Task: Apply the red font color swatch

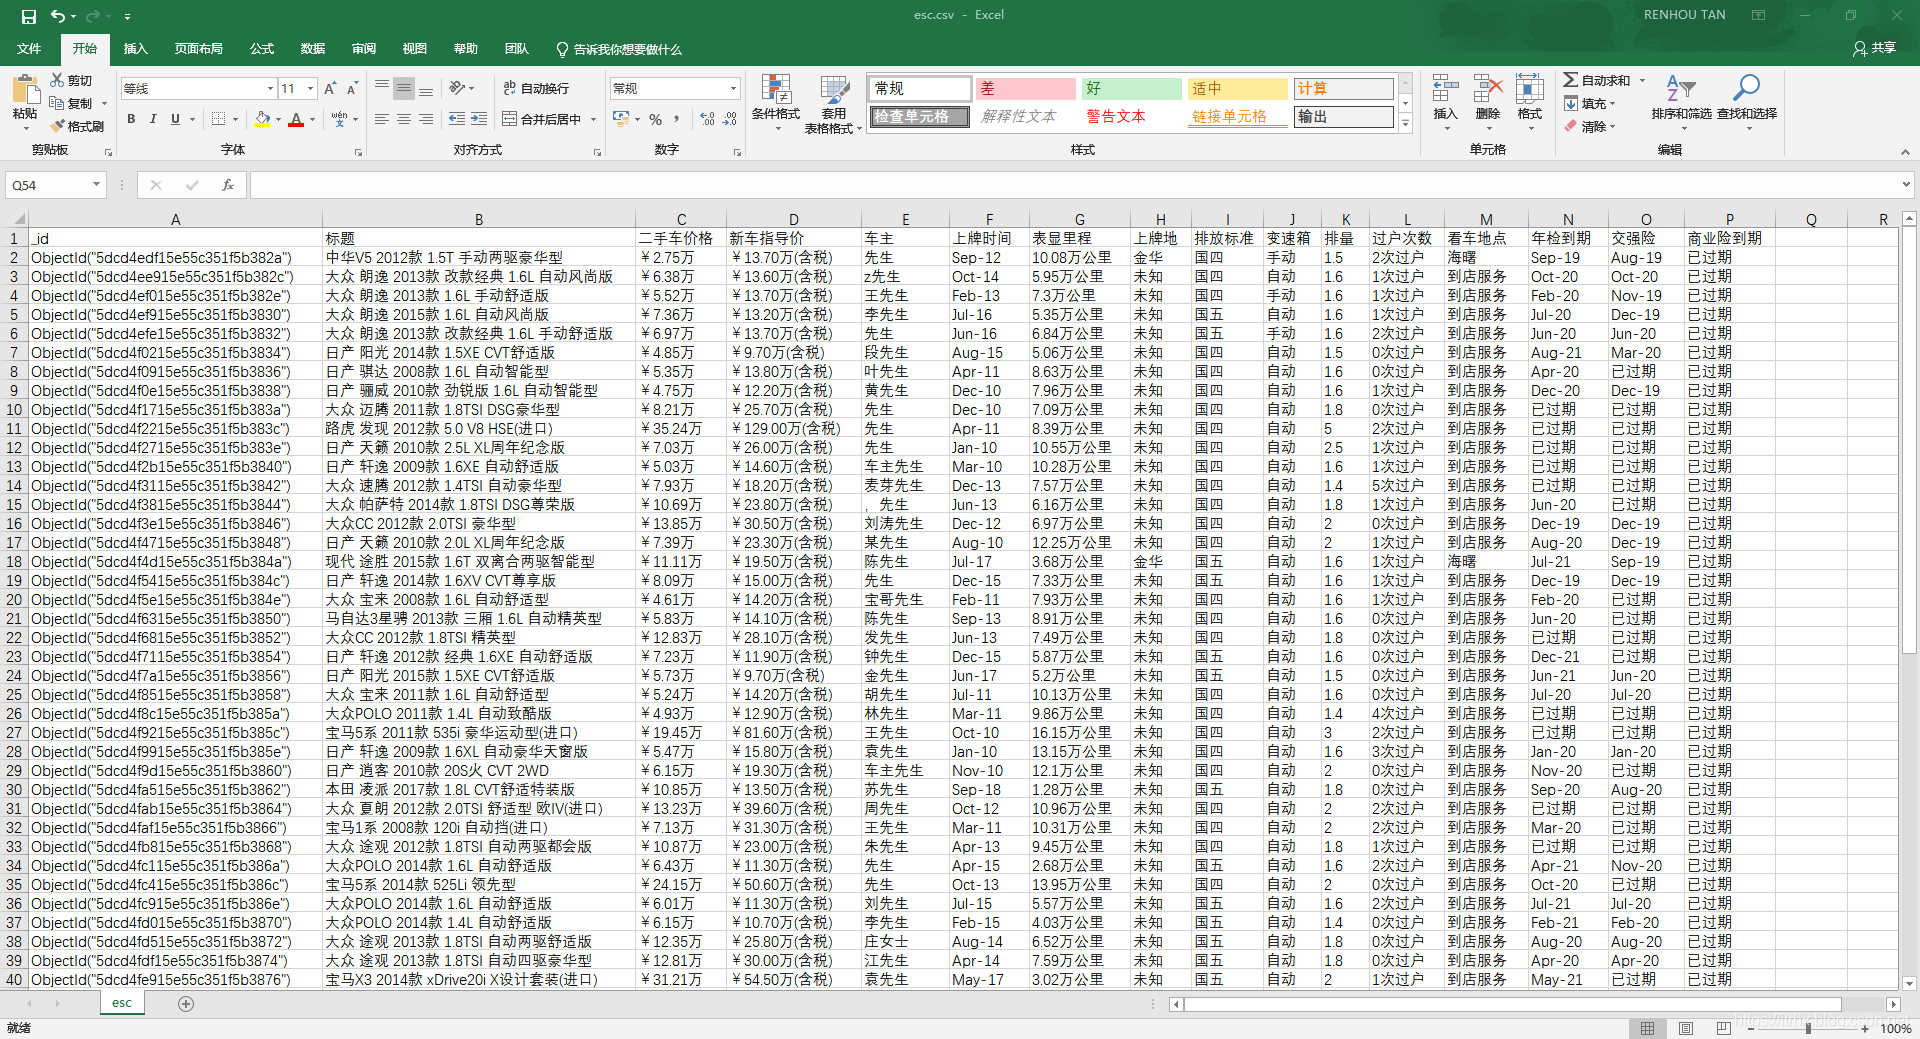Action: 296,119
